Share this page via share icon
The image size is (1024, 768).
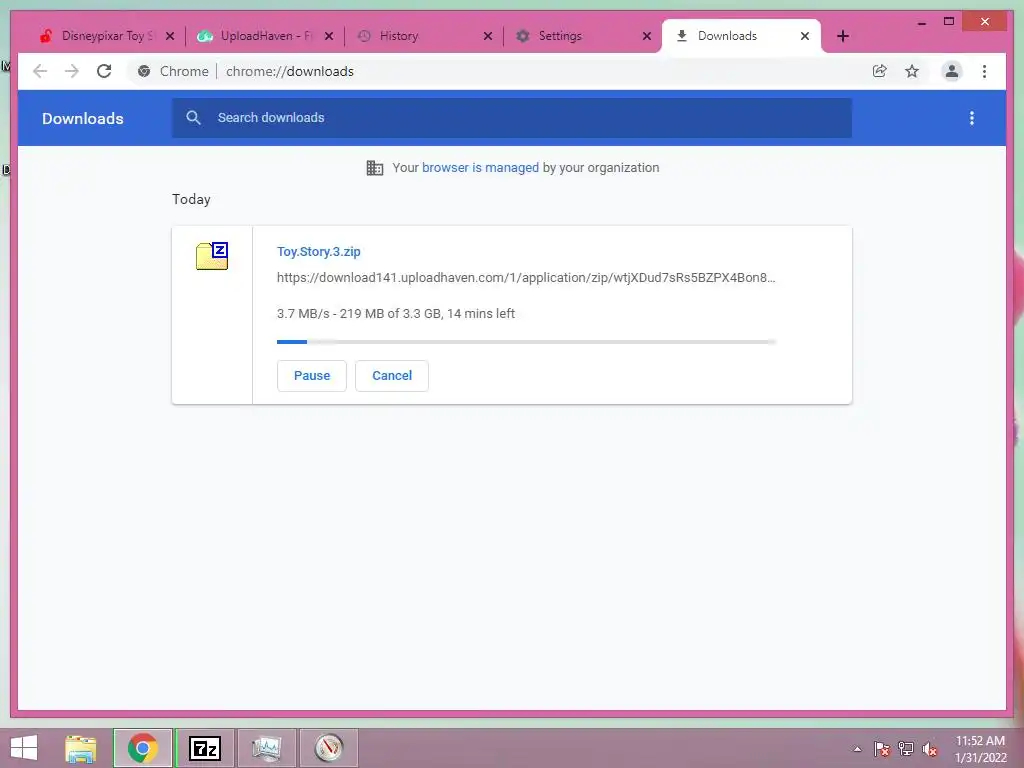(x=880, y=71)
